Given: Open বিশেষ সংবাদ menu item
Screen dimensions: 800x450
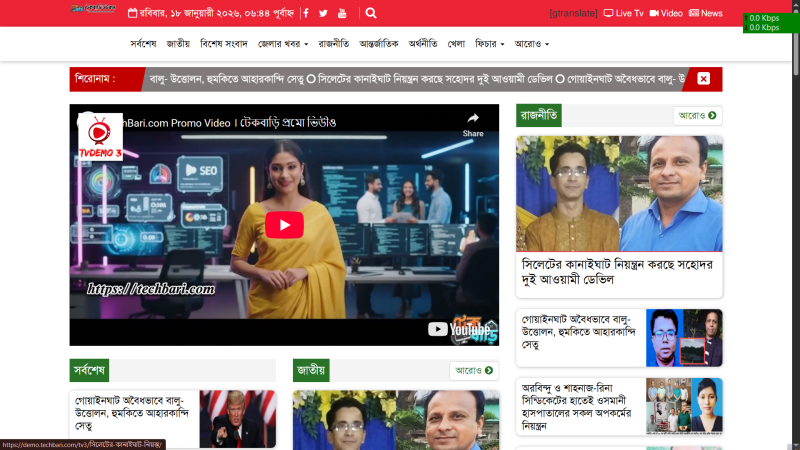Looking at the screenshot, I should [x=223, y=44].
